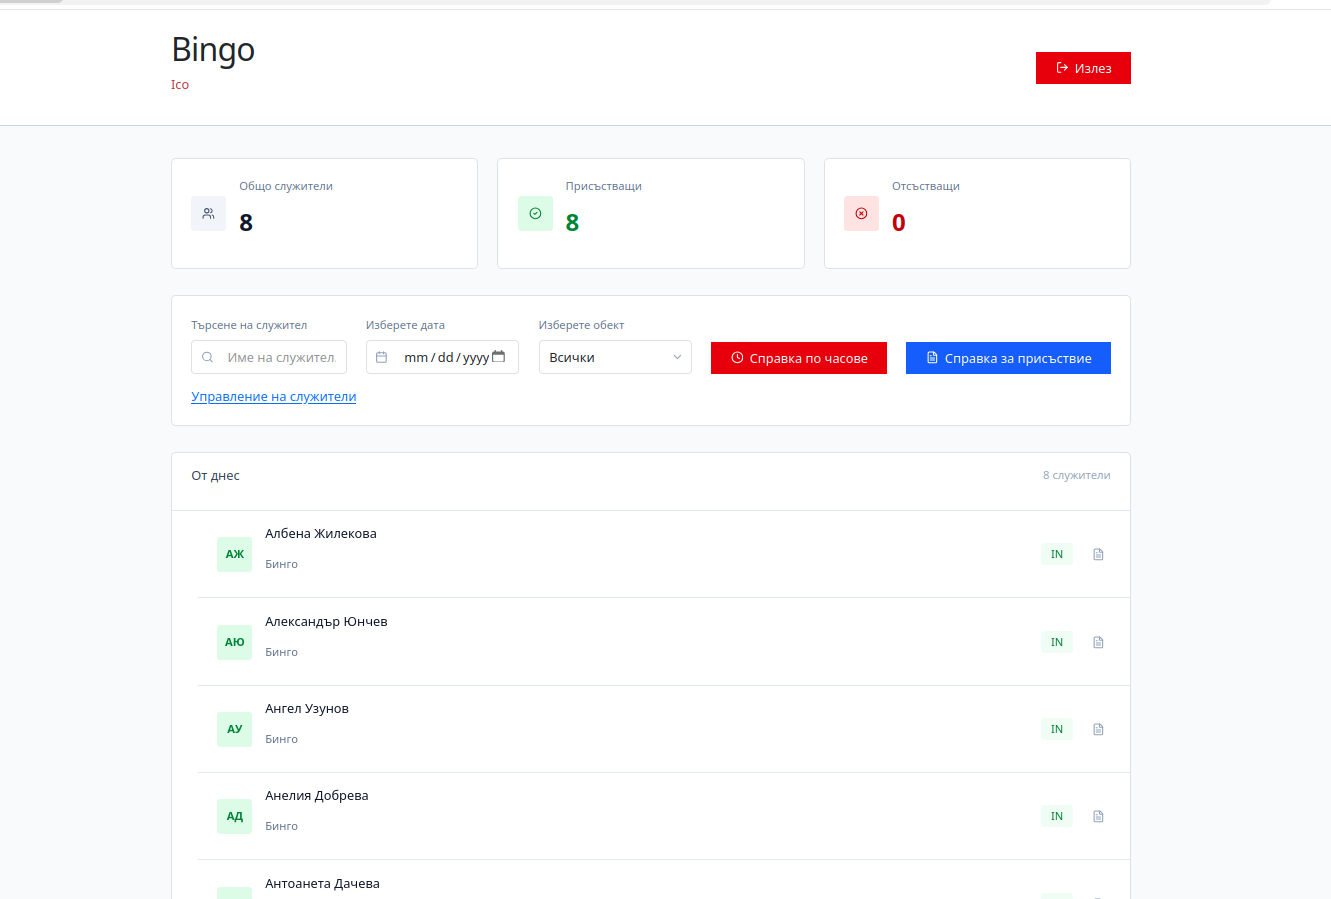The image size is (1331, 899).
Task: Click the IN badge for Ангел Узунов
Action: (x=1057, y=729)
